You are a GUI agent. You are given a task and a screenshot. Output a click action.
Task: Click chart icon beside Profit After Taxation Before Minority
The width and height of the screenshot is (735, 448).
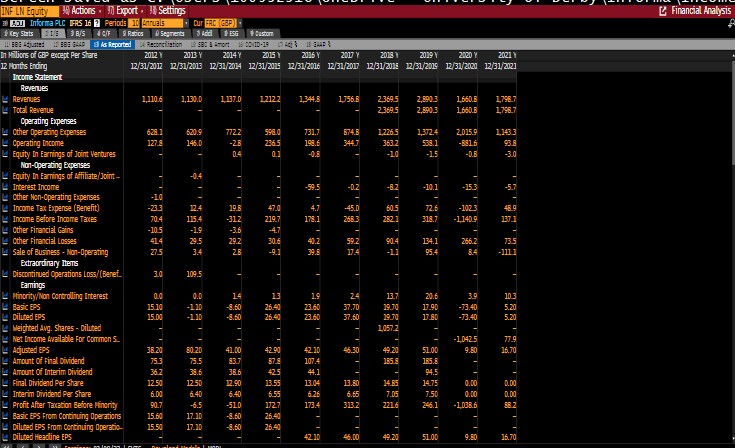tap(5, 405)
